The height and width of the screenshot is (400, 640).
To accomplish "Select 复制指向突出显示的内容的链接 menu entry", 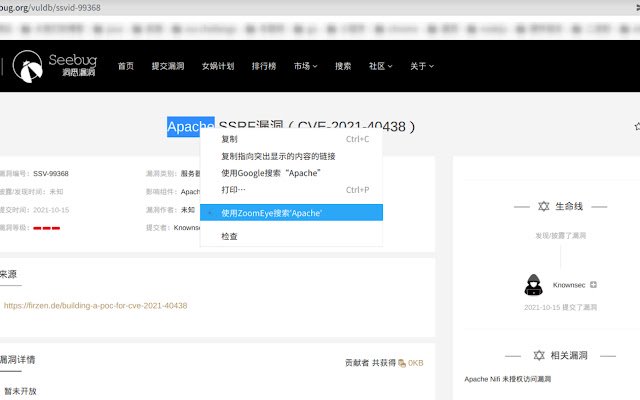I will point(291,156).
